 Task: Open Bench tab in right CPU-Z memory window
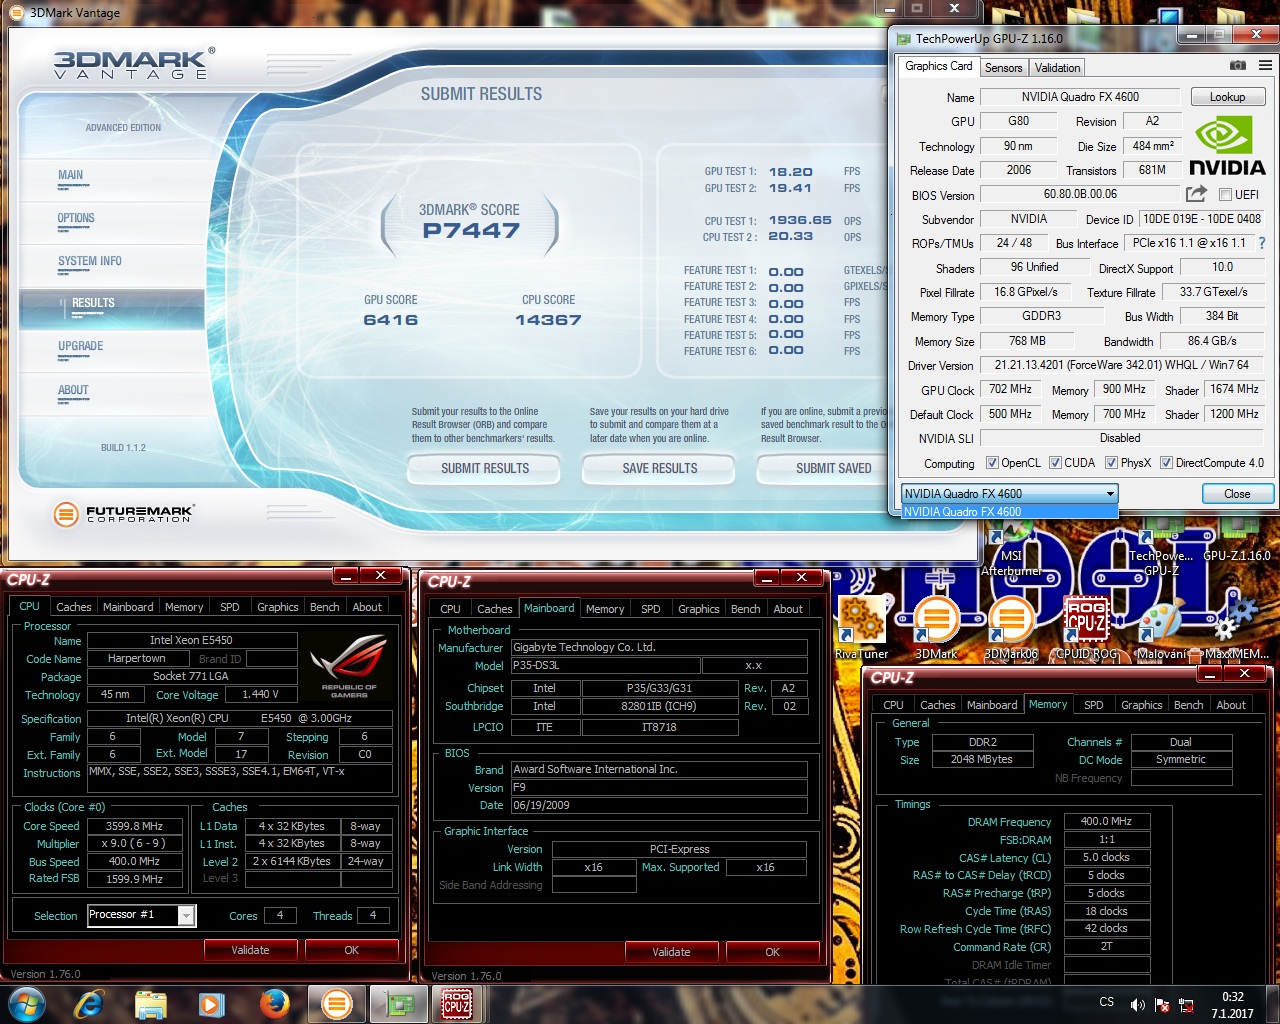tap(1188, 705)
